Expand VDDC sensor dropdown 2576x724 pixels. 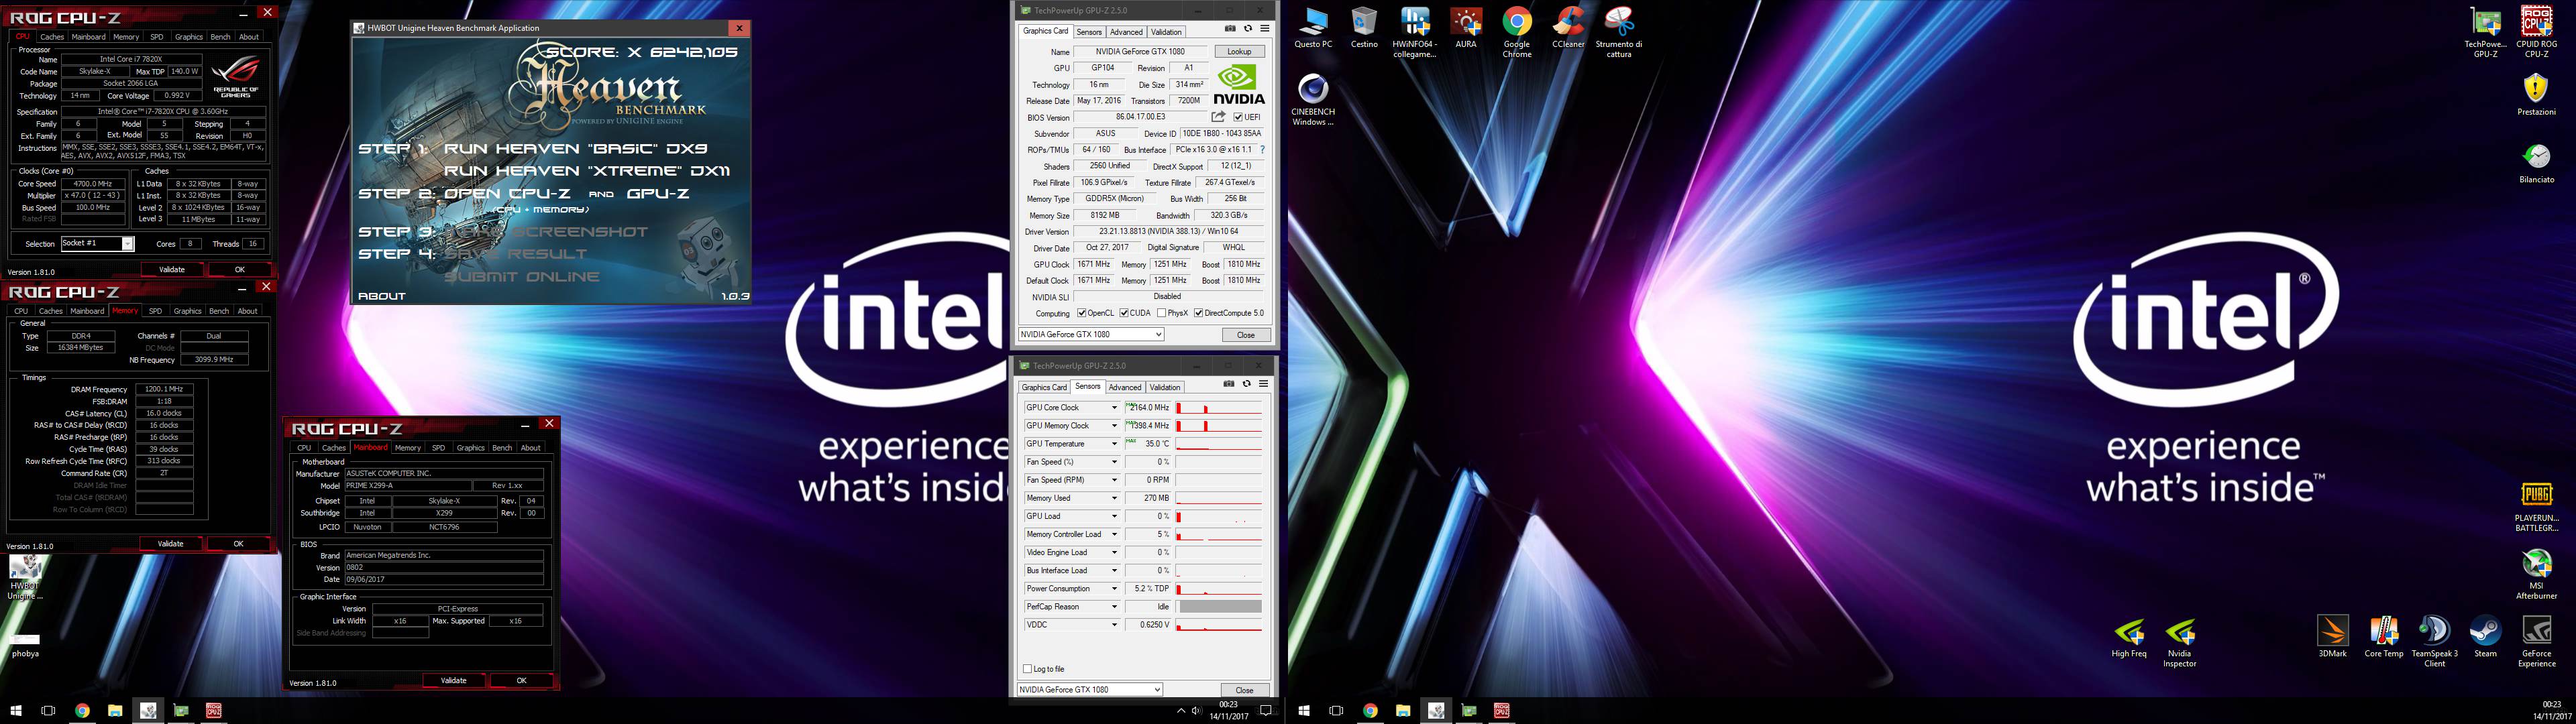(x=1114, y=625)
